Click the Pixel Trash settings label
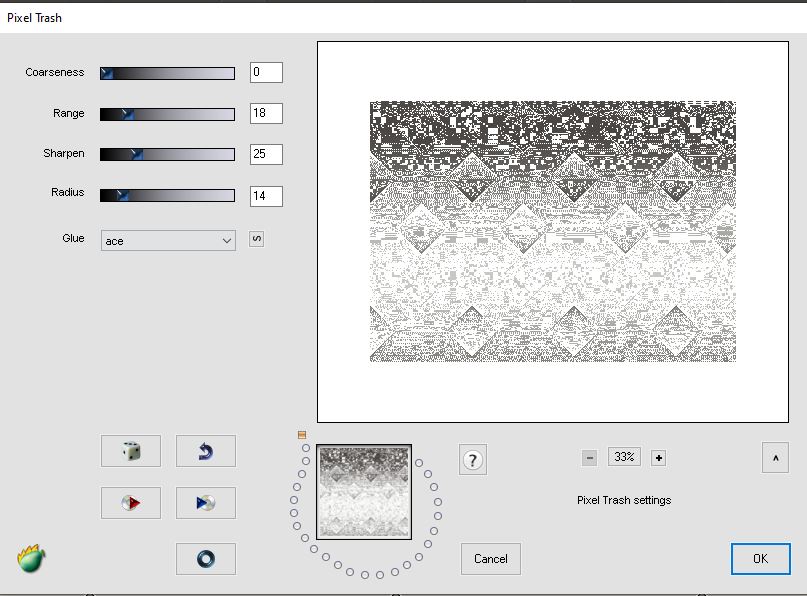The width and height of the screenshot is (807, 596). pyautogui.click(x=624, y=500)
